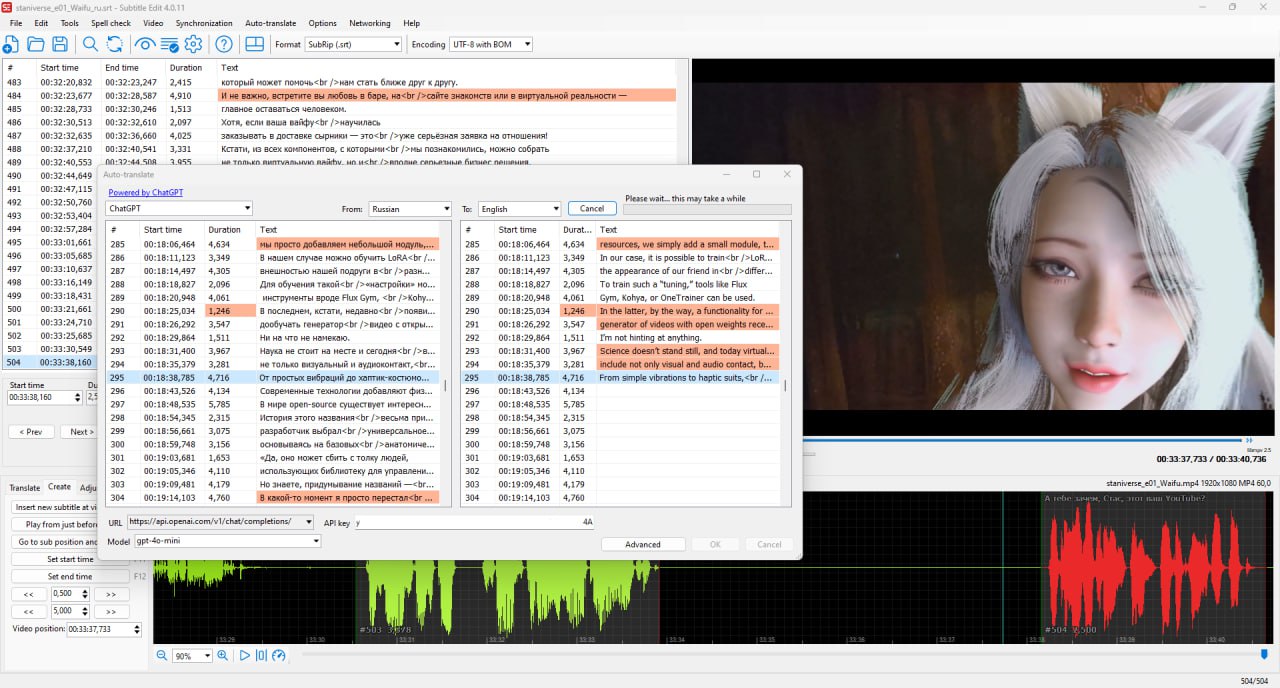Image resolution: width=1280 pixels, height=688 pixels.
Task: Switch to the Translate tab
Action: (25, 487)
